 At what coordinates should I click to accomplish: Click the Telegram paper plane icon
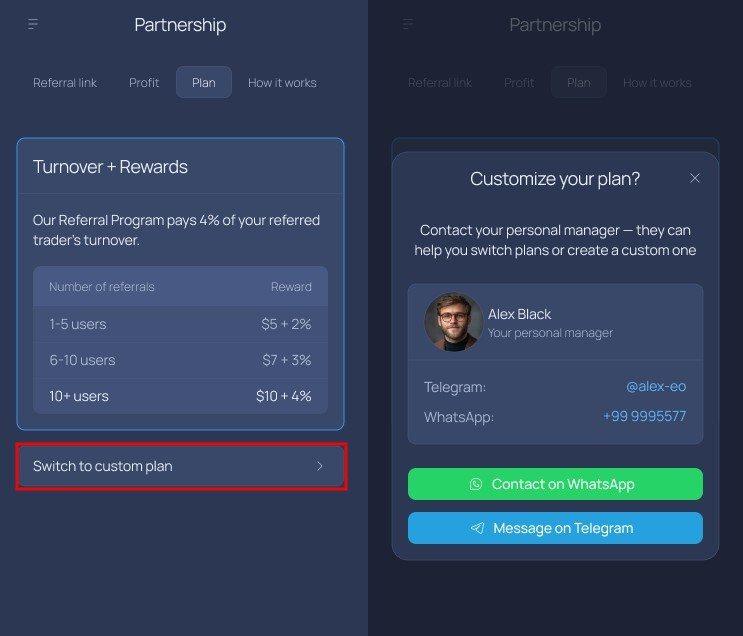click(478, 528)
